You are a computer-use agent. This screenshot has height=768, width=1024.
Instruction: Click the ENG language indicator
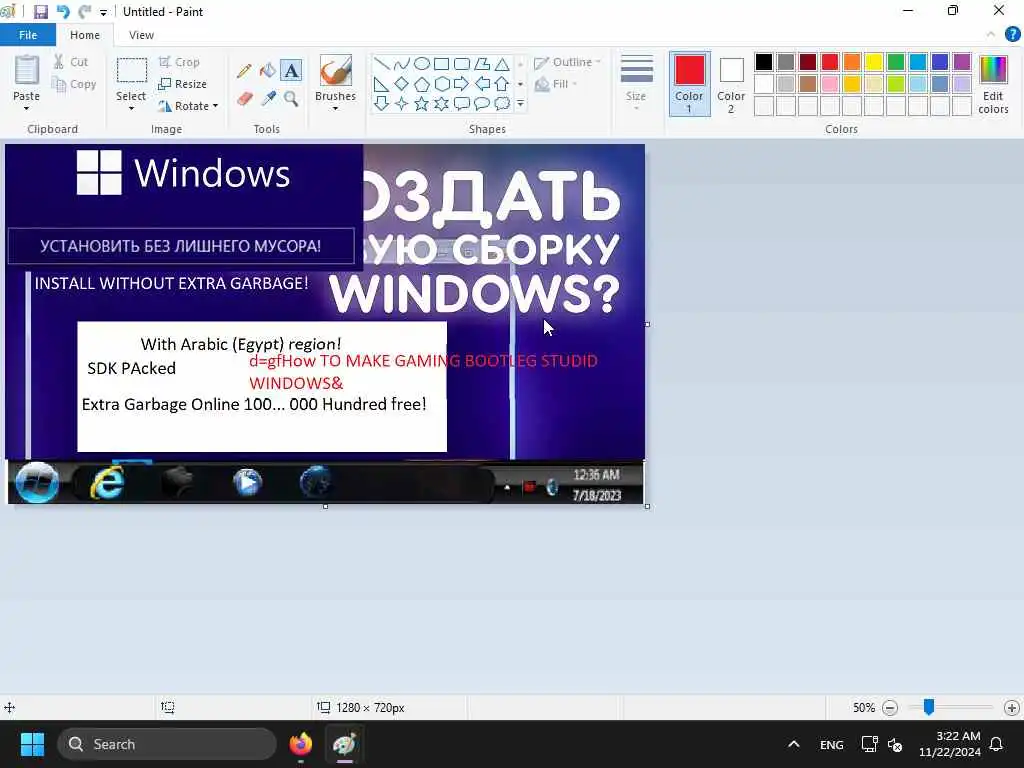831,744
